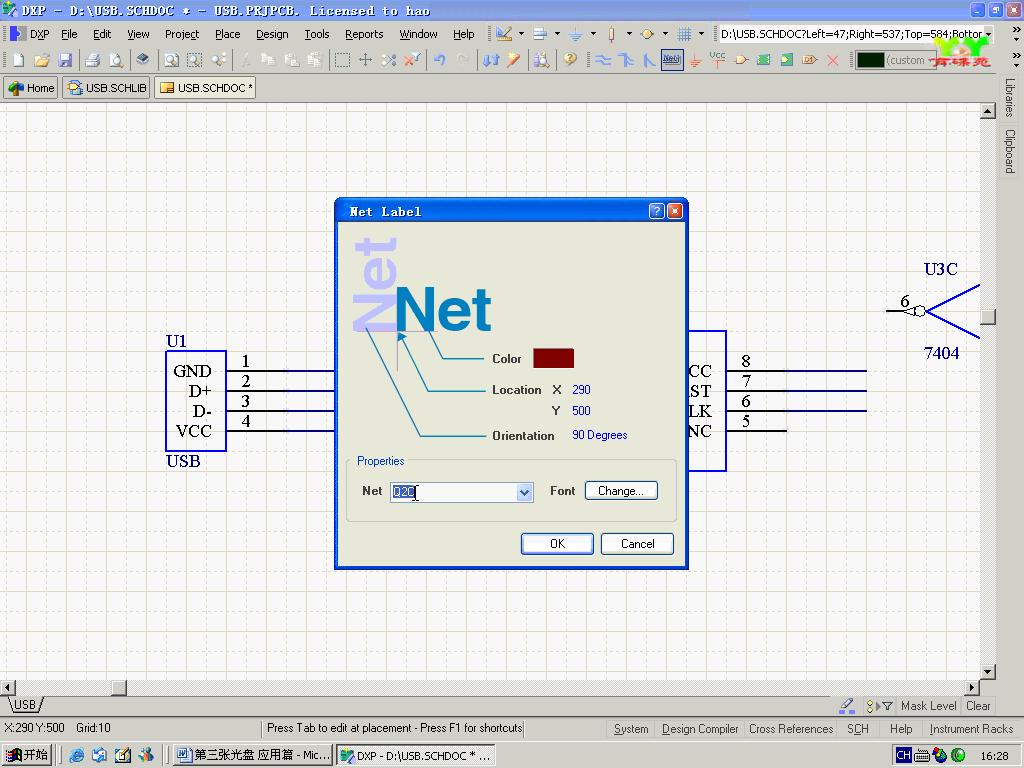Place a VCC power port
The height and width of the screenshot is (768, 1024).
point(718,60)
